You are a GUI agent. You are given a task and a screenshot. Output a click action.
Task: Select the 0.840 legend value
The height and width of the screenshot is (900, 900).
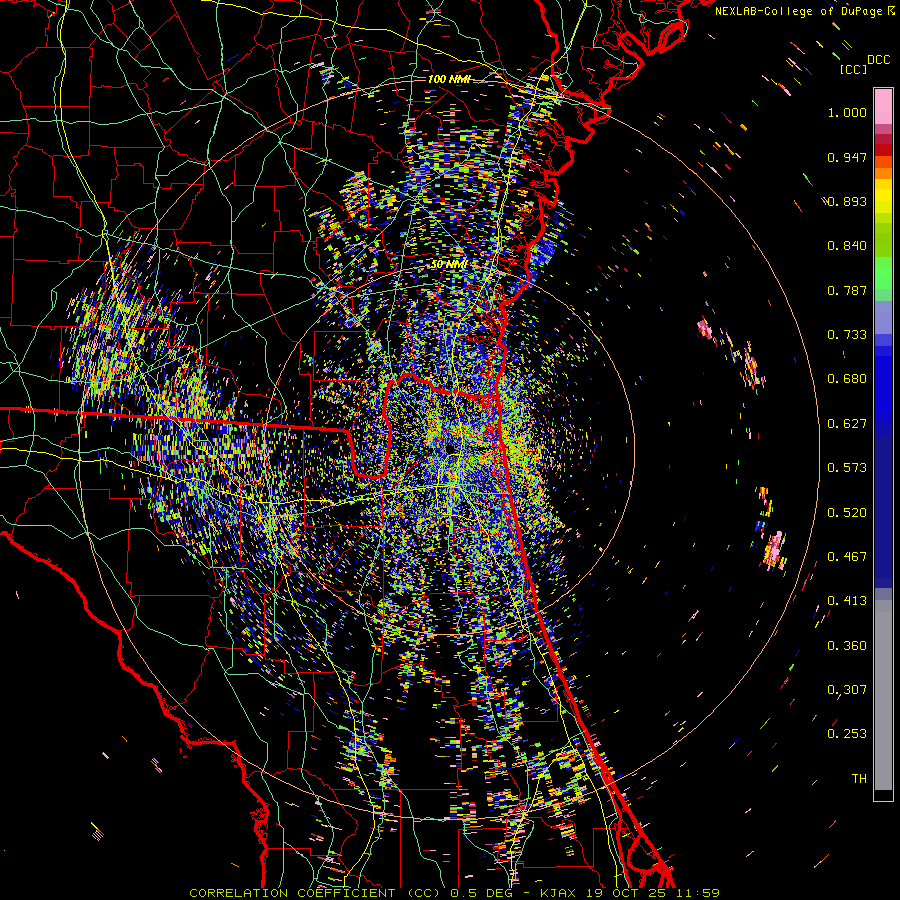[847, 246]
